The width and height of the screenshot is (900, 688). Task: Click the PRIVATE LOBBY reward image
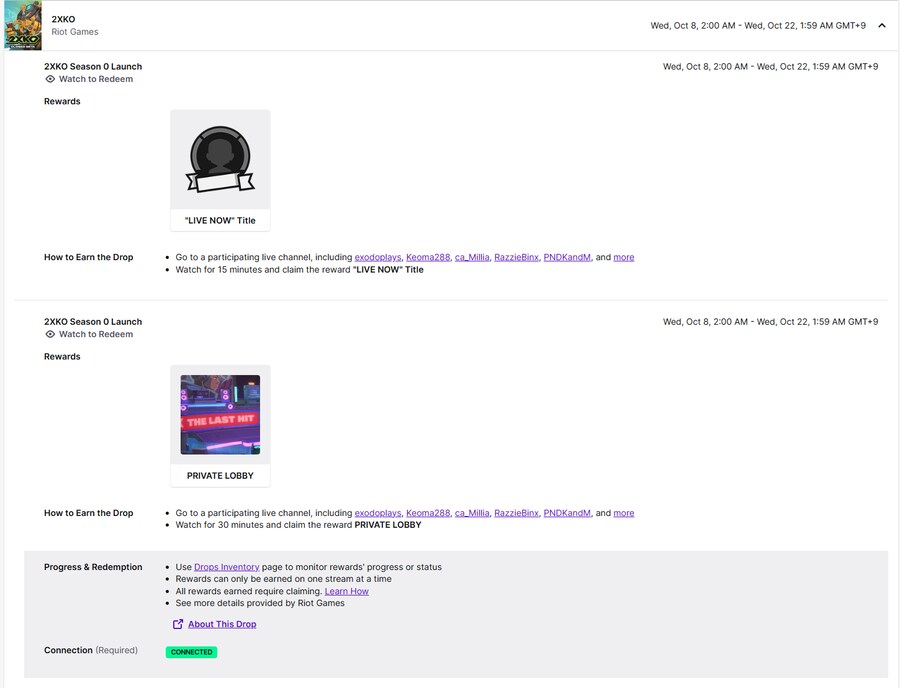(x=220, y=415)
